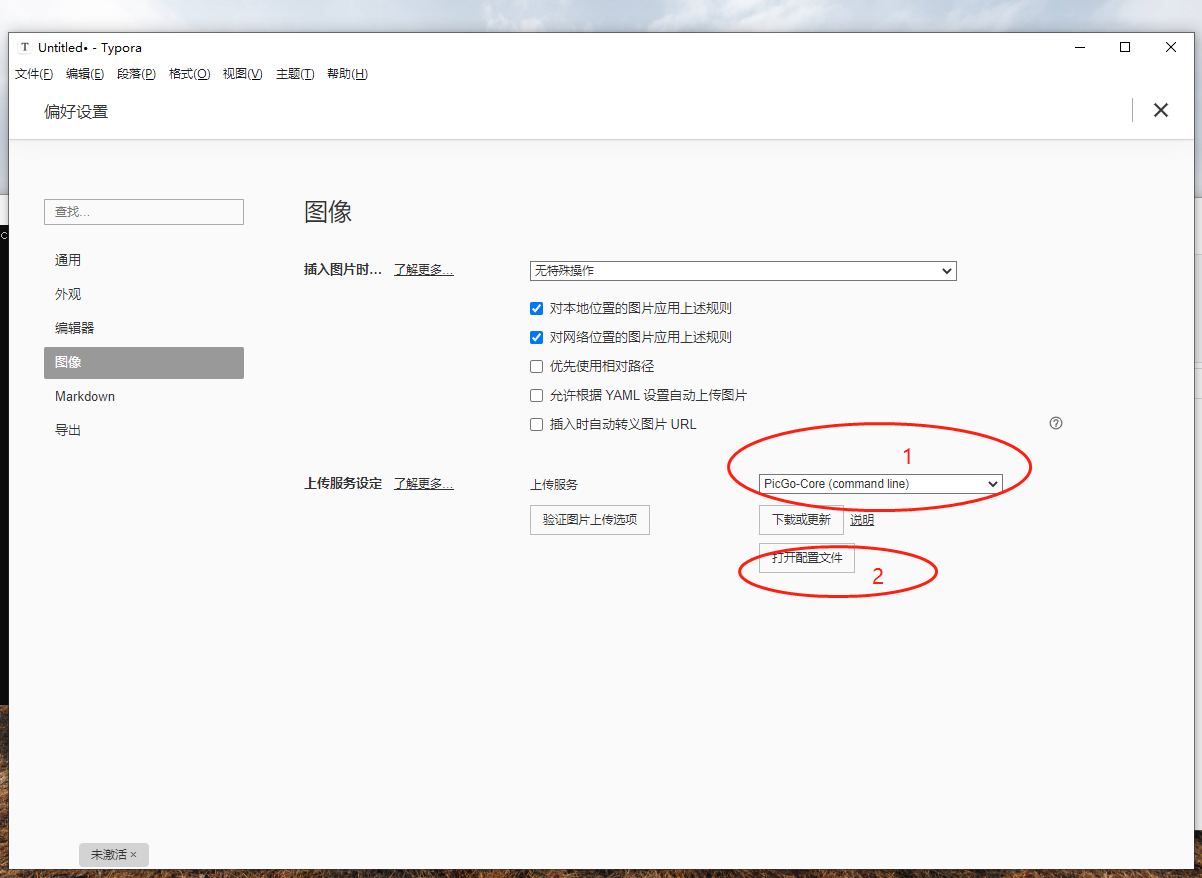Enable auto upload by YAML settings checkbox
Viewport: 1202px width, 878px height.
pyautogui.click(x=536, y=395)
